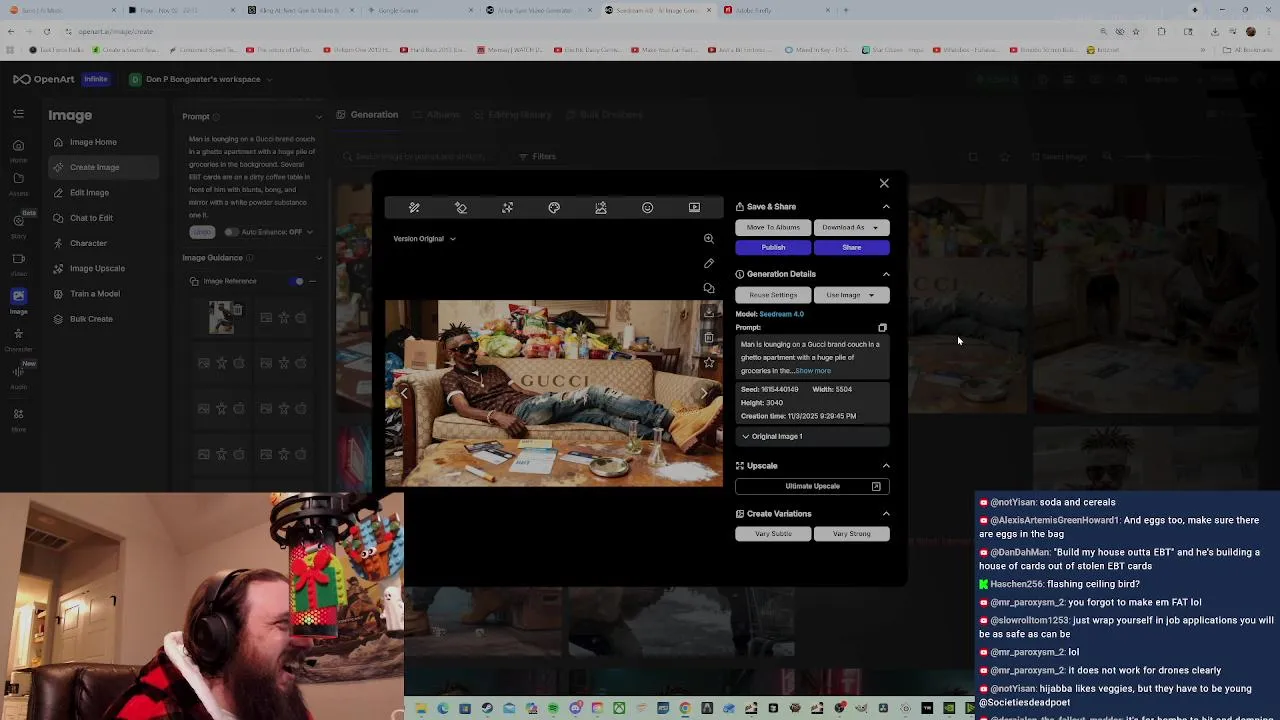Toggle the Auto Enhance switch

(231, 232)
